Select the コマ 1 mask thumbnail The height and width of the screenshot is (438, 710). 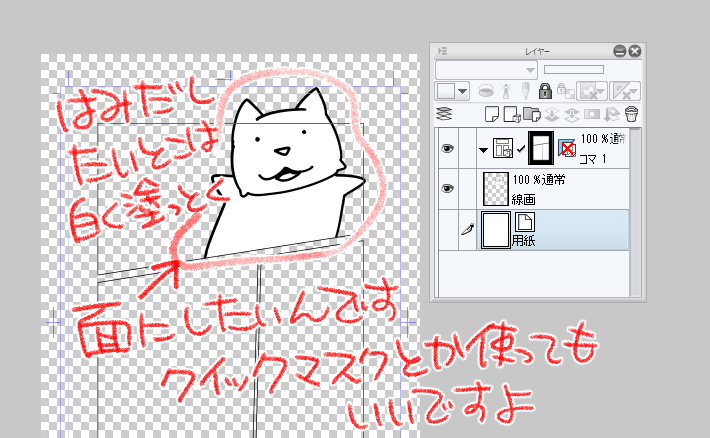point(541,148)
